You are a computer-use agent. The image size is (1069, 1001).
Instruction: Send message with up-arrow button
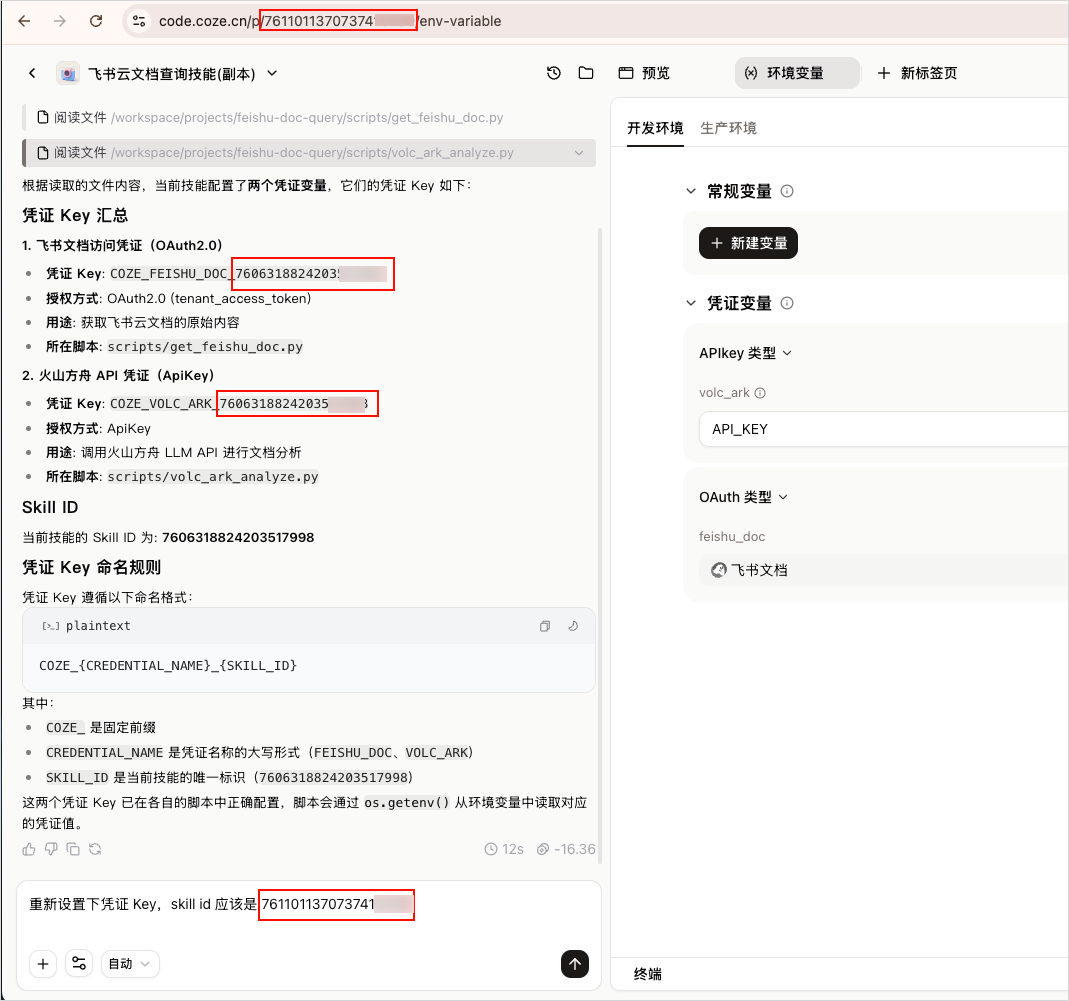point(575,963)
